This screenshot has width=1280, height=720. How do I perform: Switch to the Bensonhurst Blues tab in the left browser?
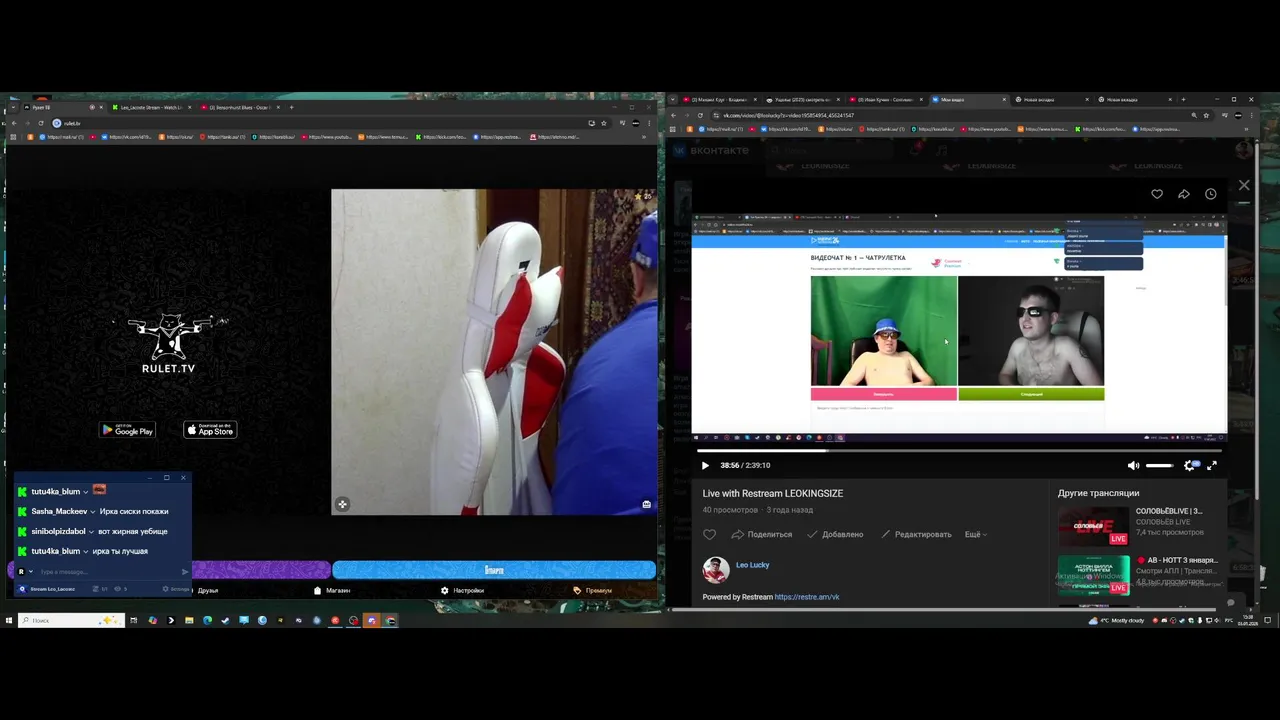[240, 107]
